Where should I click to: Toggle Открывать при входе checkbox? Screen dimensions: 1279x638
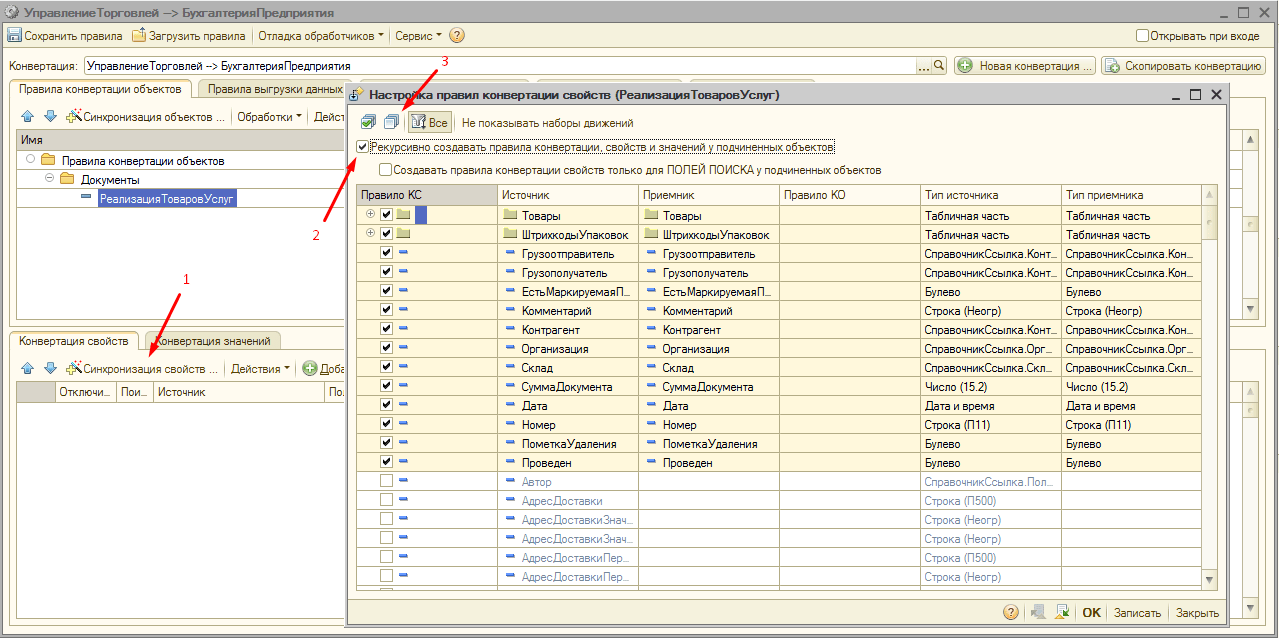(1142, 35)
